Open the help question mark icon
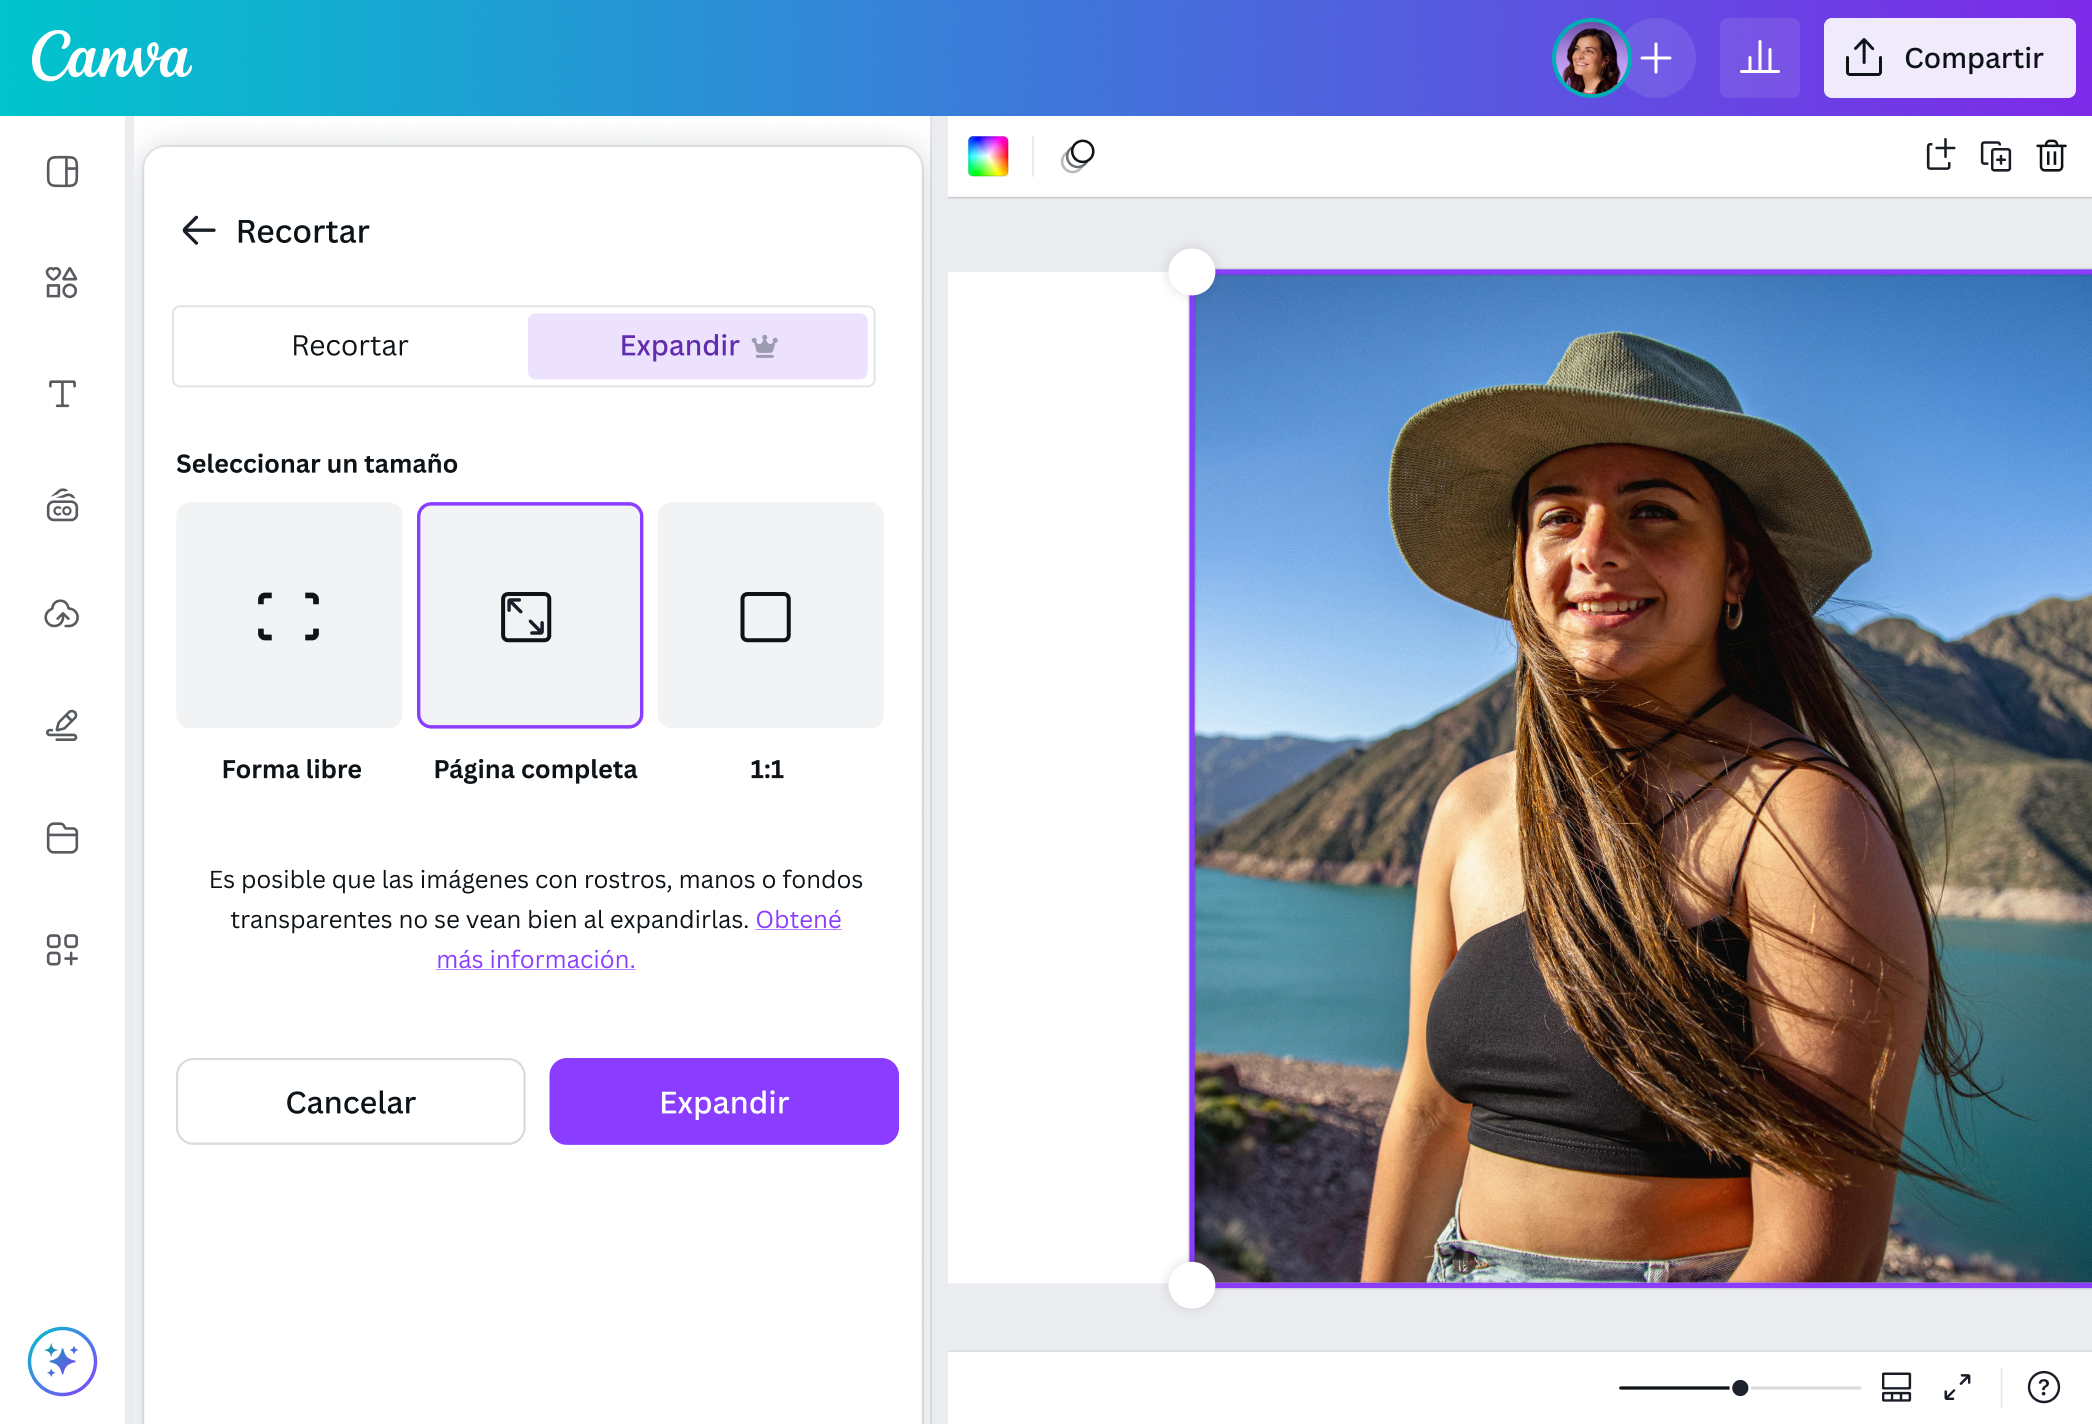Screen dimensions: 2092x1424 click(x=2043, y=1387)
